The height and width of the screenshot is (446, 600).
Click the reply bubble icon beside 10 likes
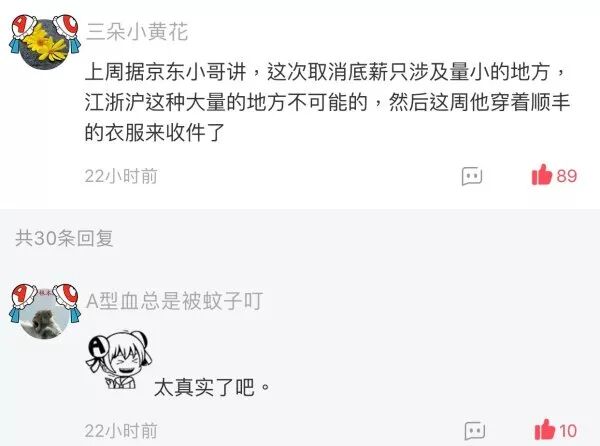[474, 431]
